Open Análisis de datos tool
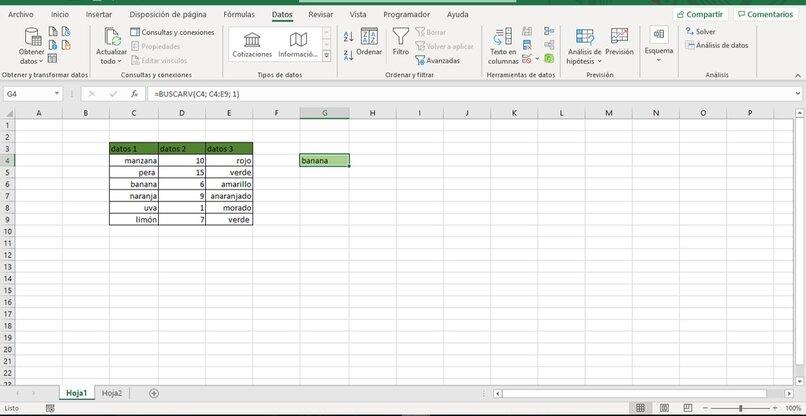 click(717, 45)
